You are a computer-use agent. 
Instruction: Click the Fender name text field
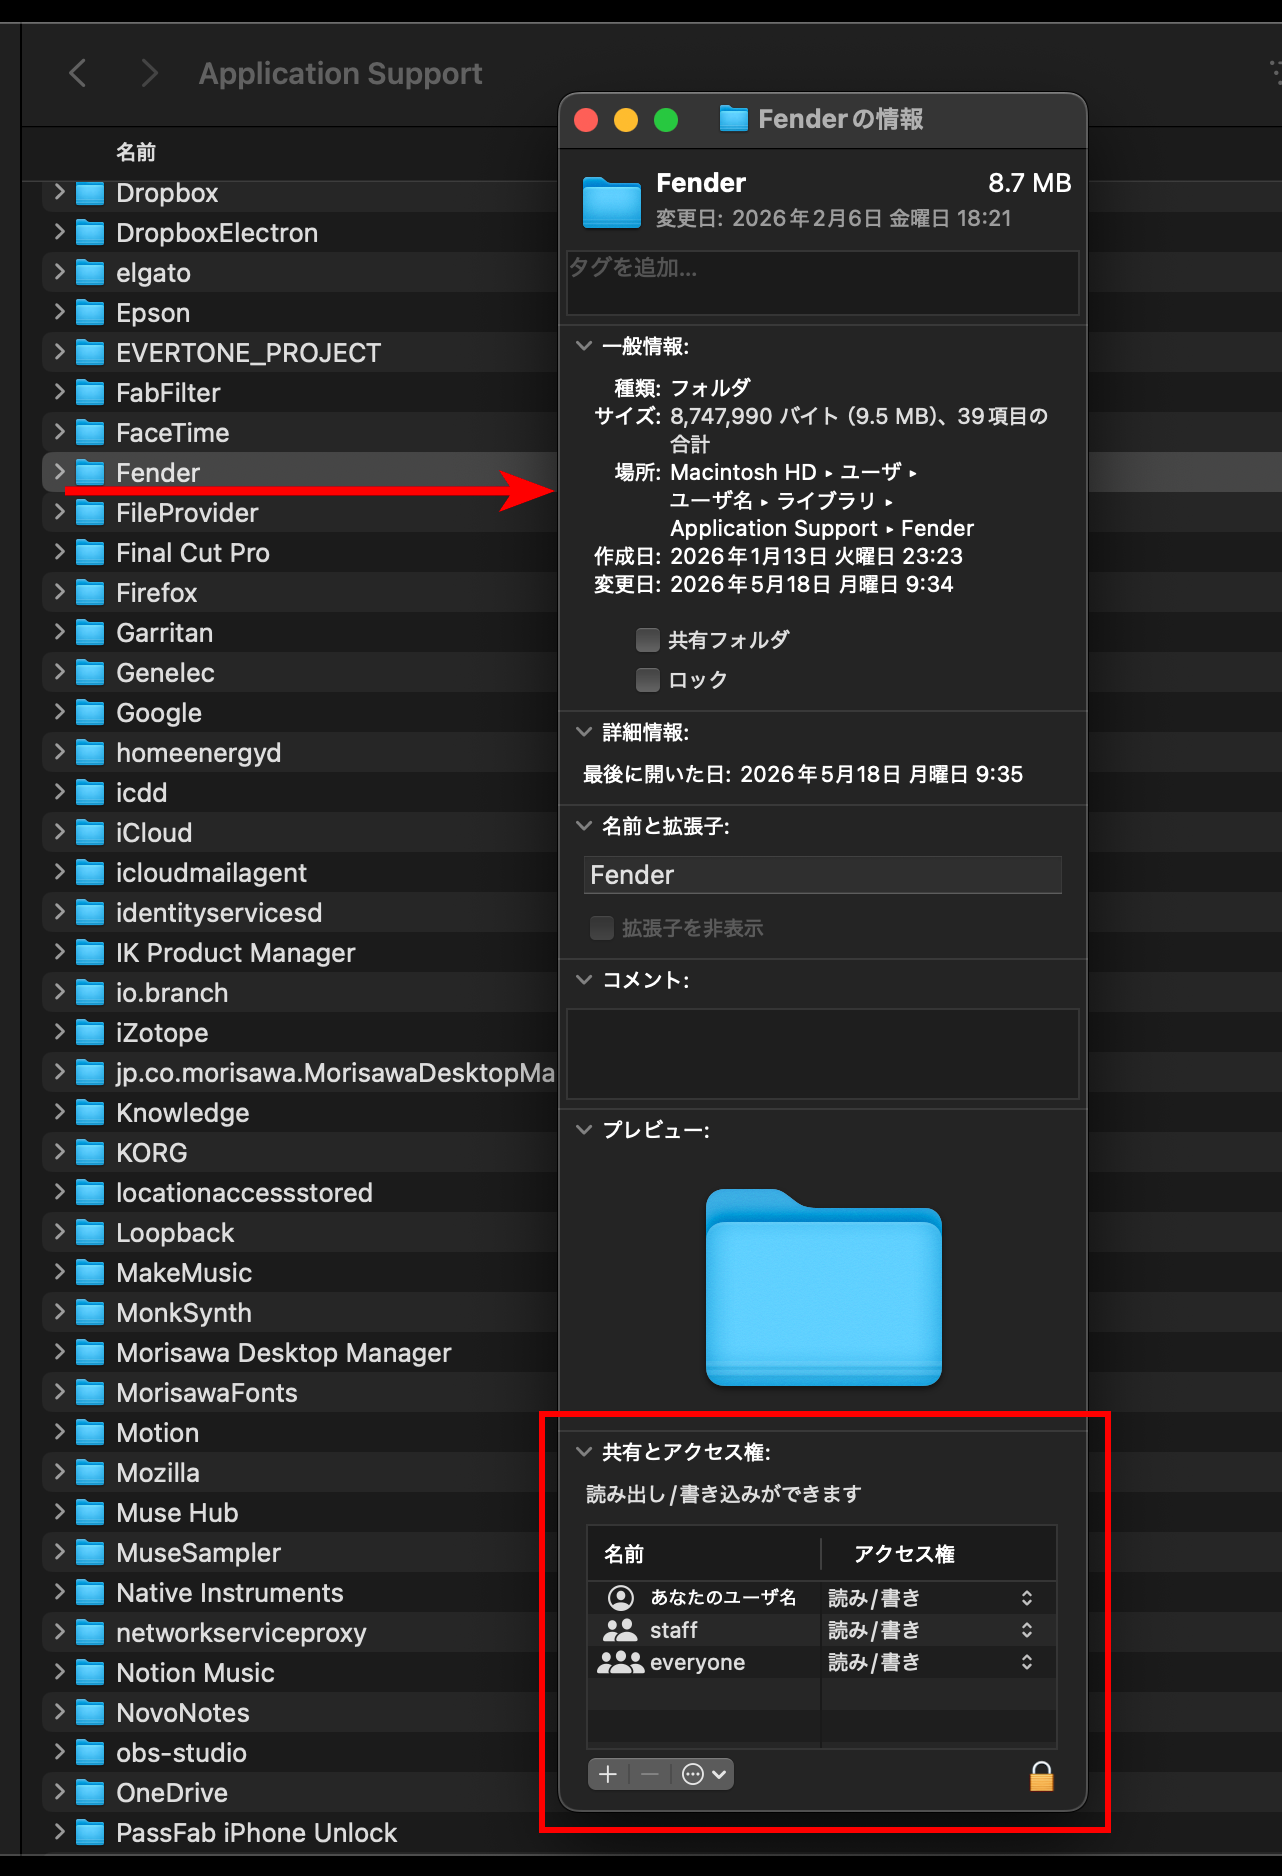(x=822, y=875)
